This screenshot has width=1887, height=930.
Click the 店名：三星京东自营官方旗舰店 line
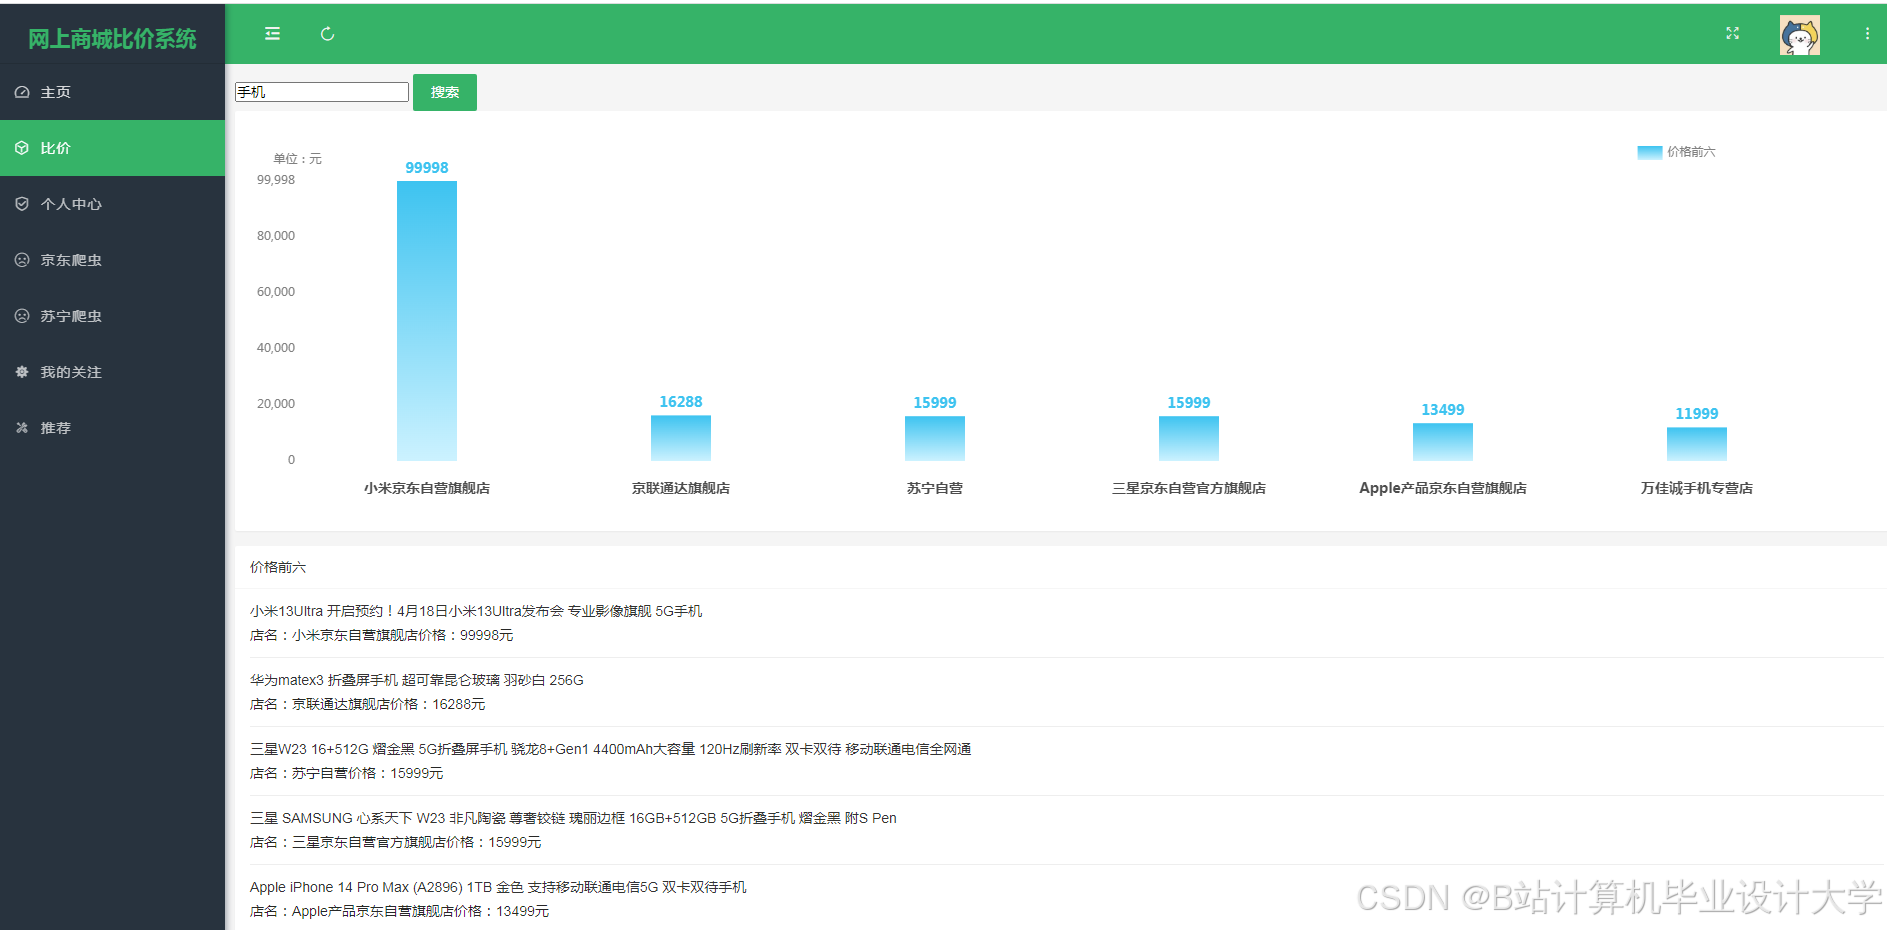click(x=396, y=842)
